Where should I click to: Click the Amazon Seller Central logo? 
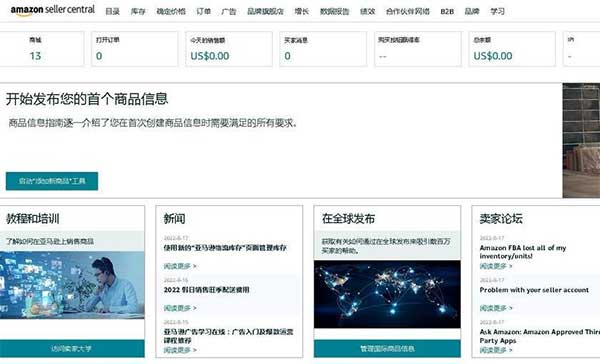(x=52, y=10)
